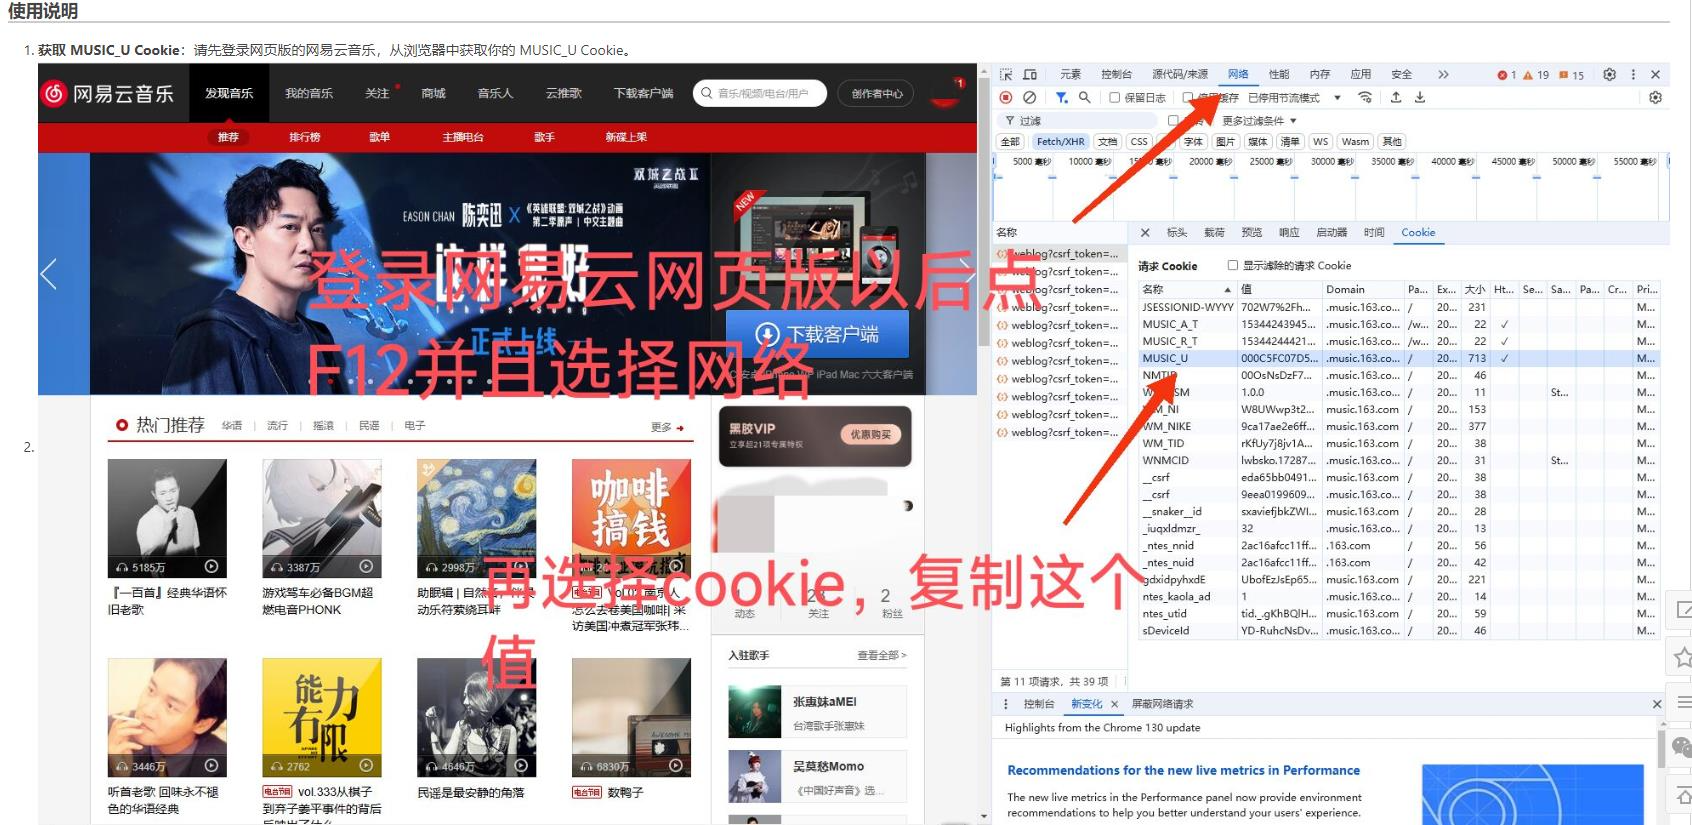Click the 下载客户端 banner button

817,334
